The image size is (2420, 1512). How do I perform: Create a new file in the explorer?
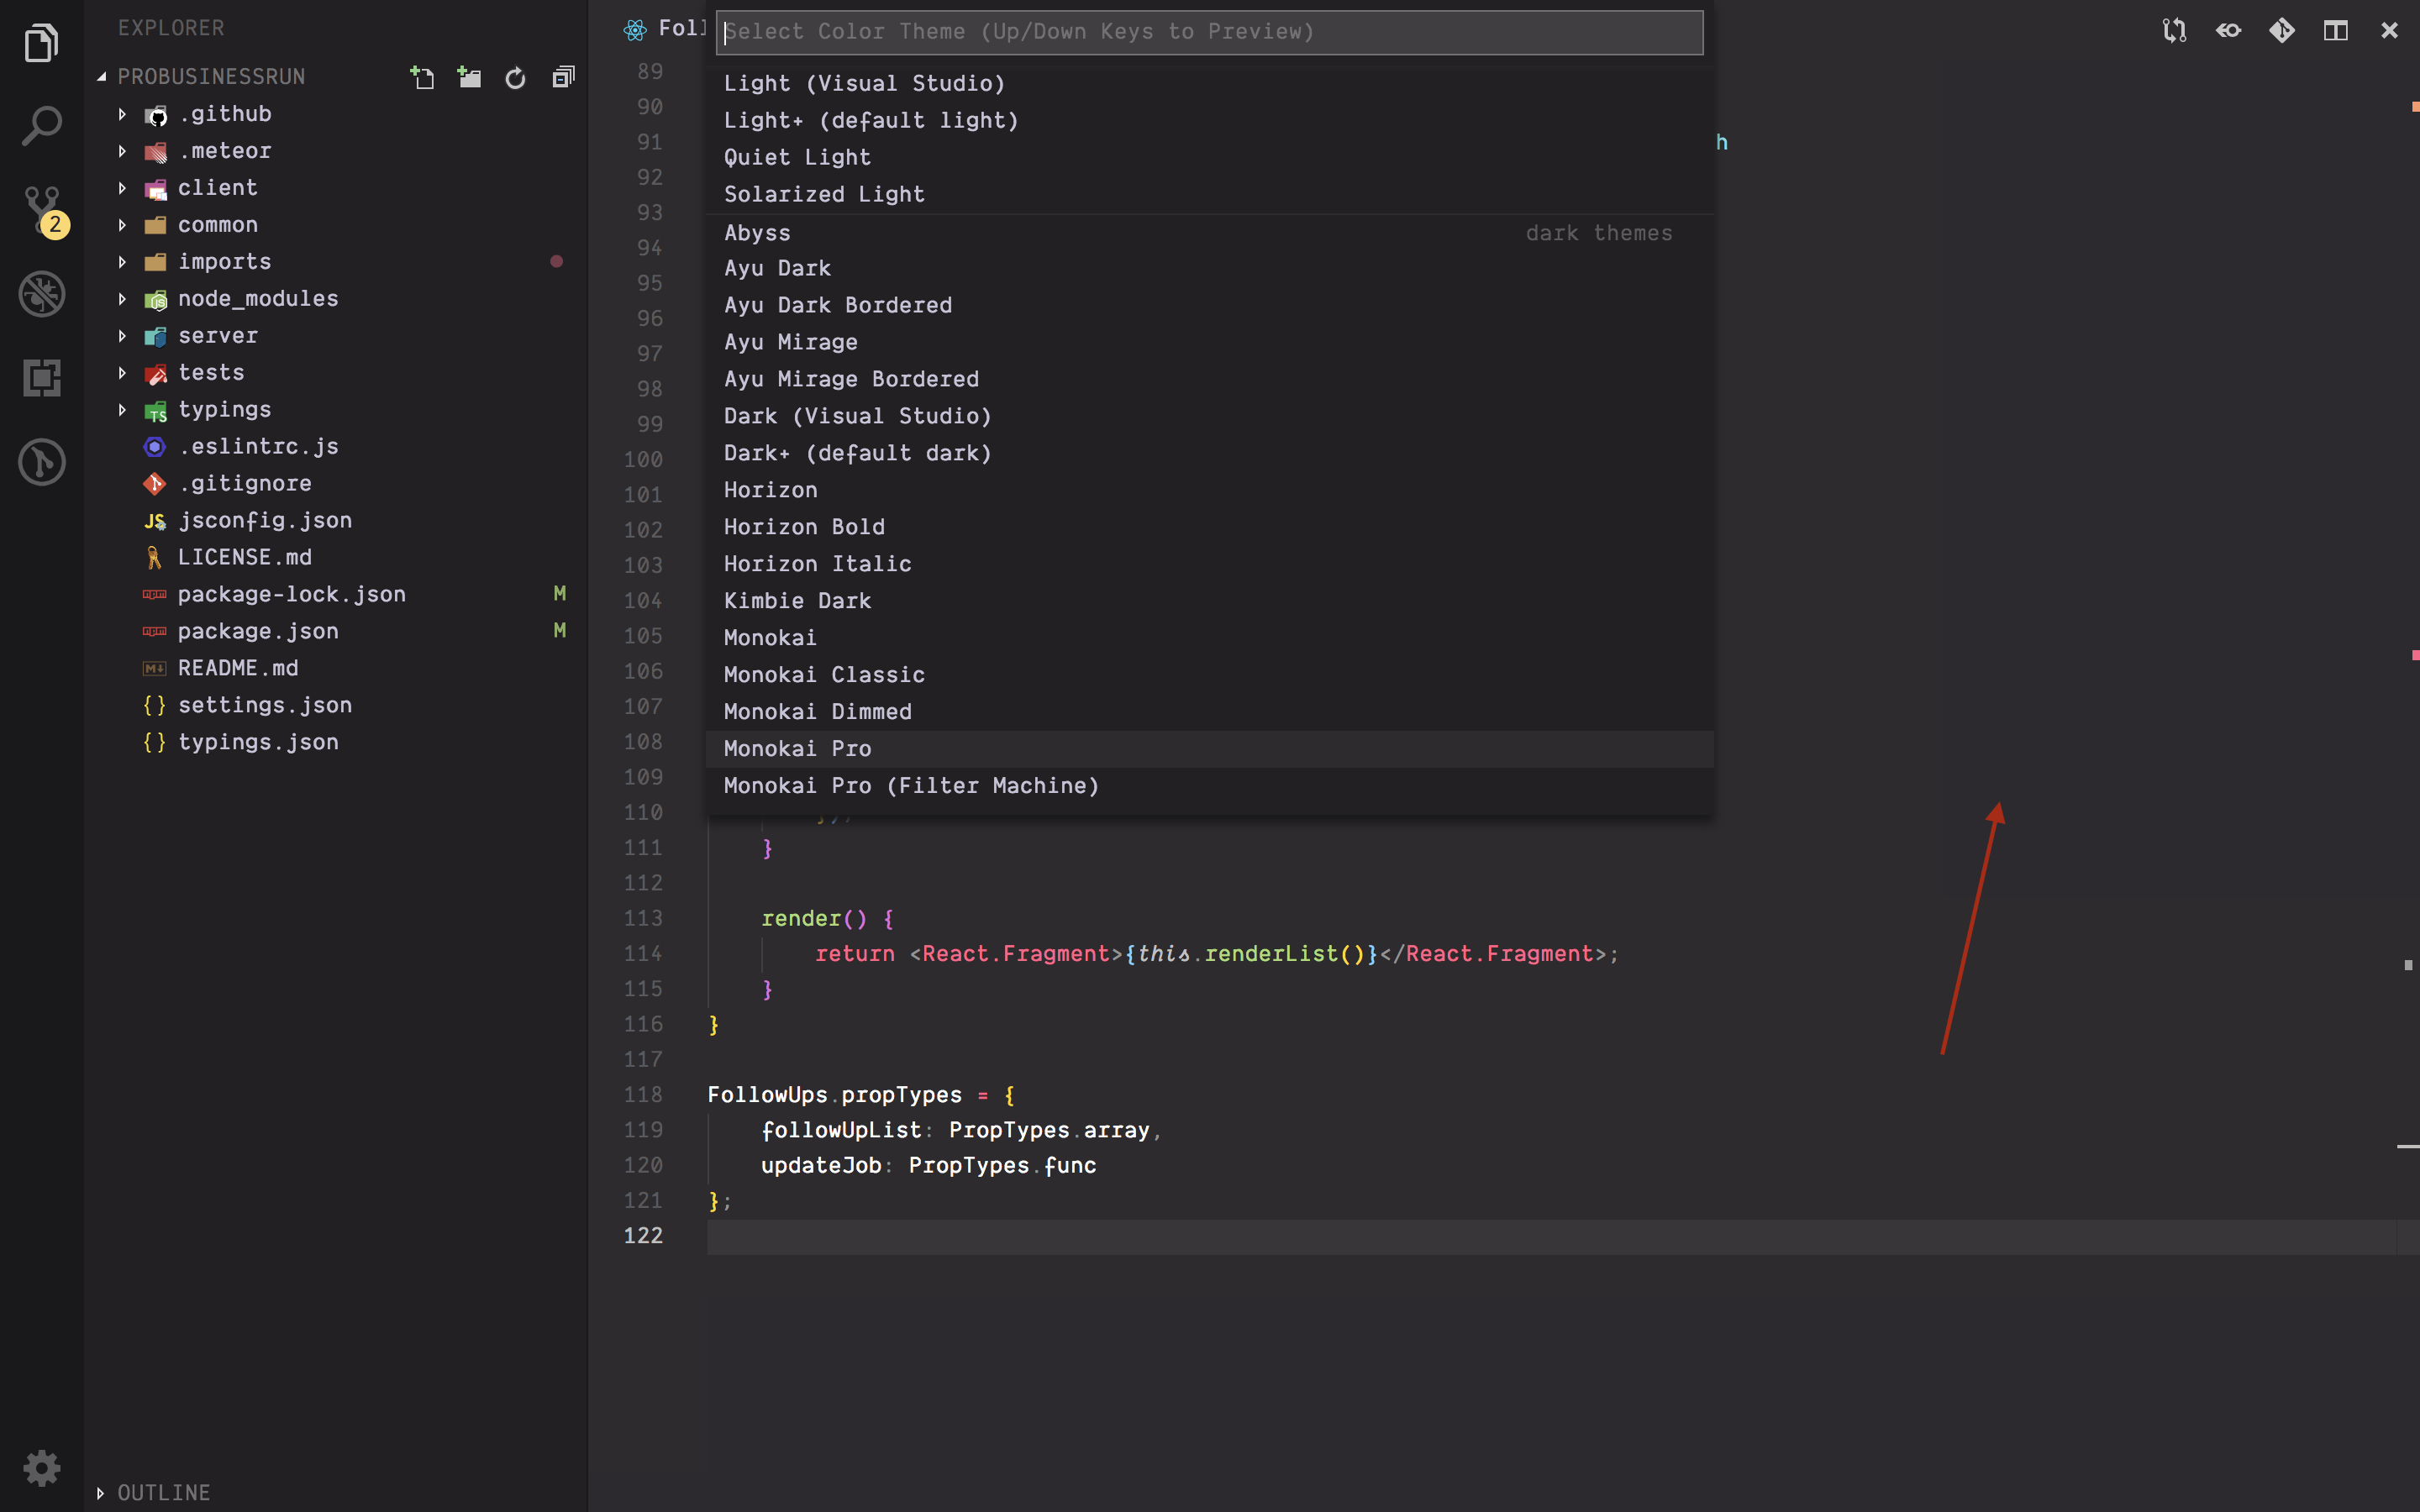(x=421, y=77)
